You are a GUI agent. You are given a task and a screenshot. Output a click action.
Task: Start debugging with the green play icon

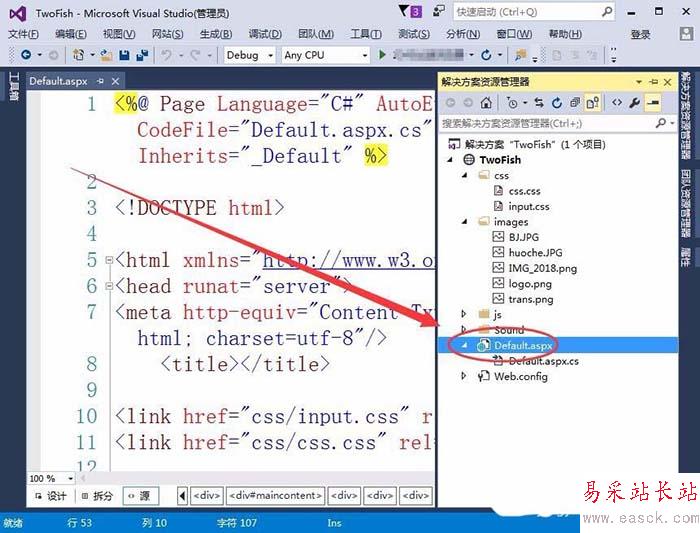tap(382, 55)
